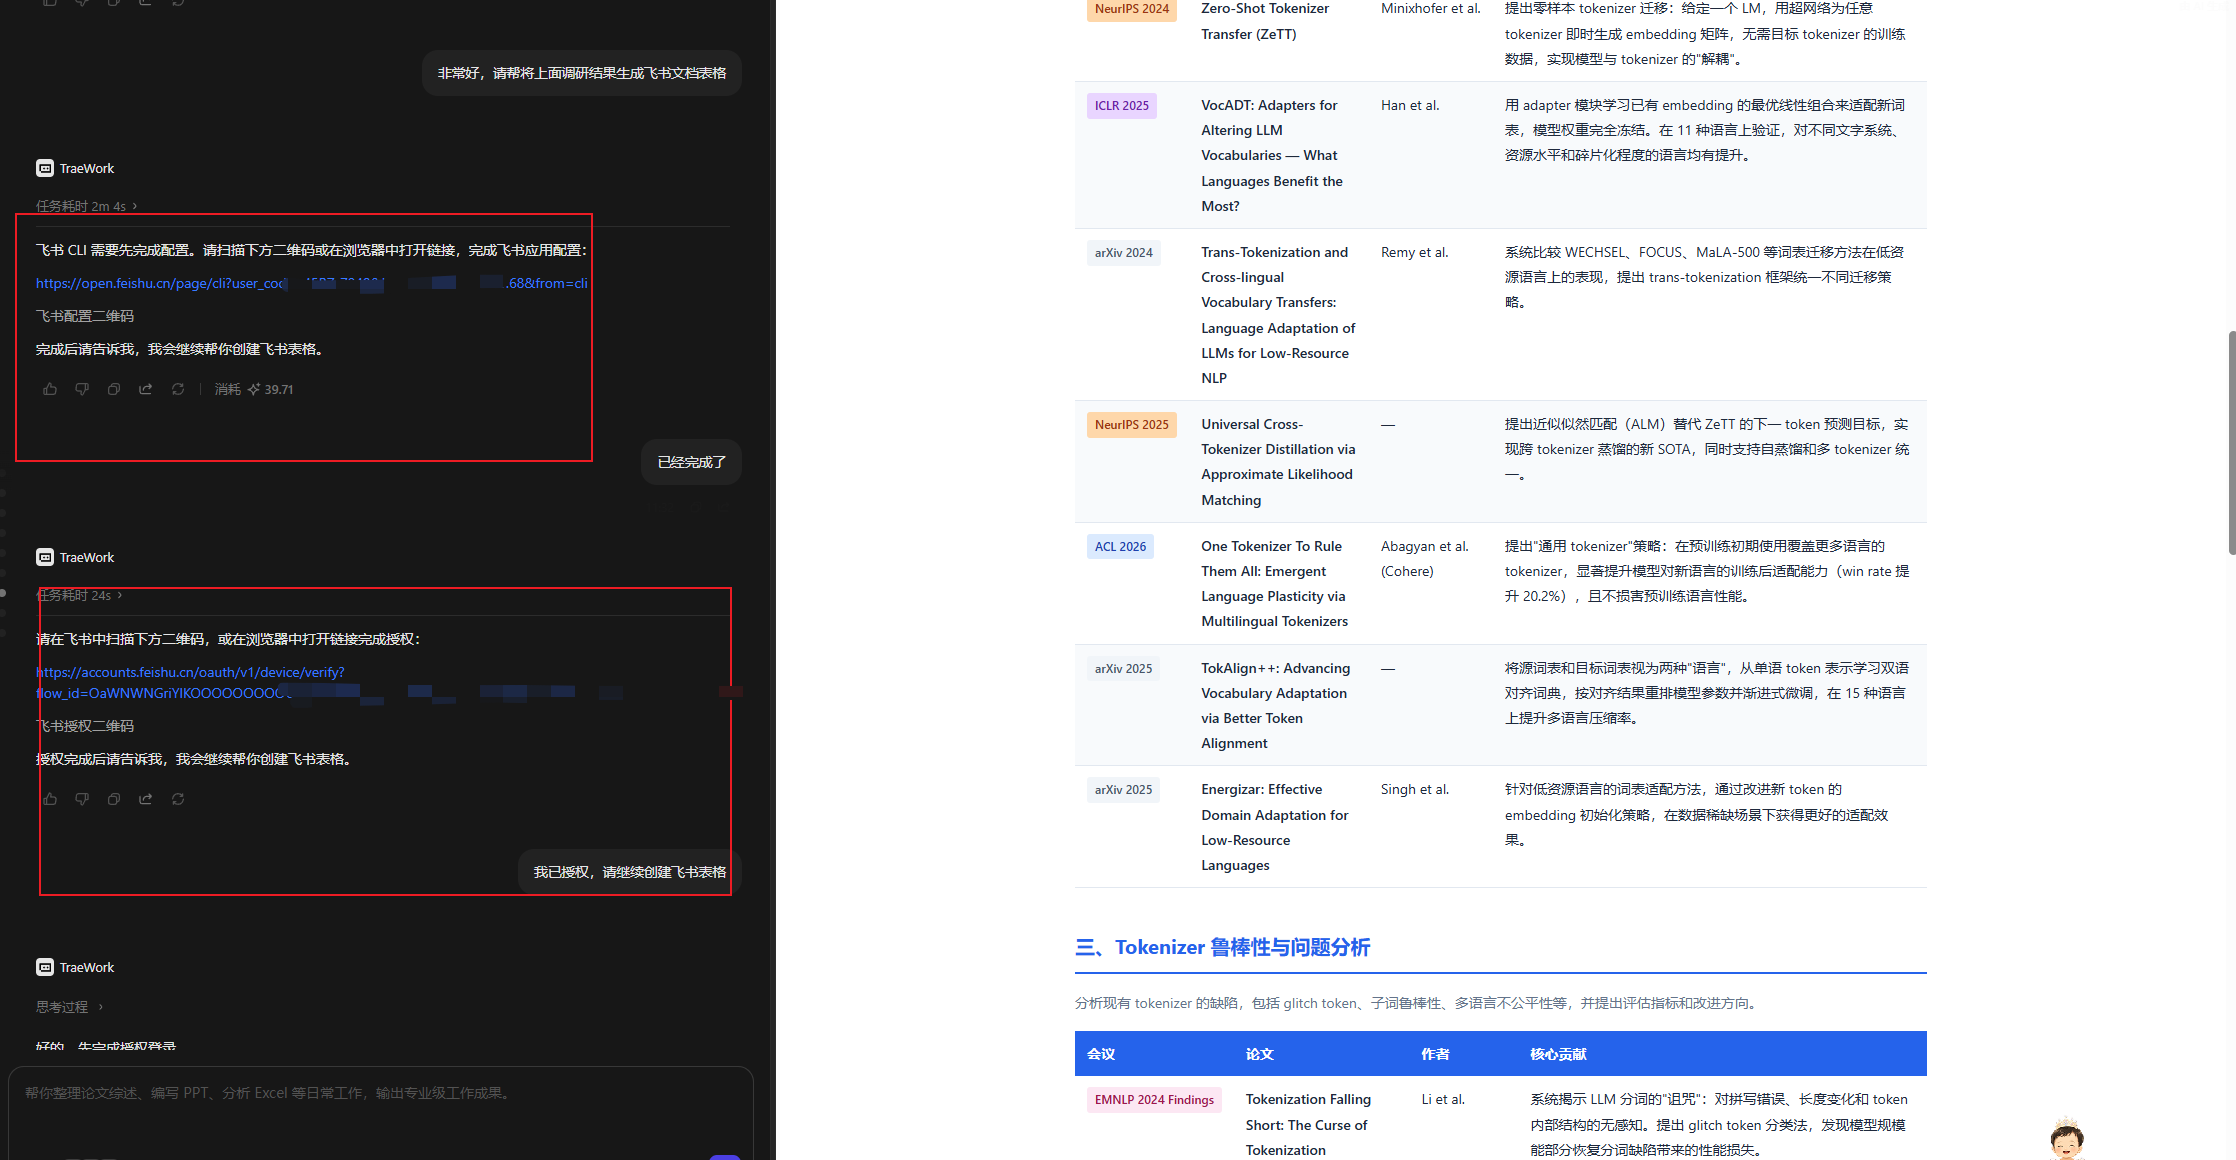The image size is (2236, 1160).
Task: Regenerate the 飞书授权二维码 authorization reply
Action: click(178, 799)
